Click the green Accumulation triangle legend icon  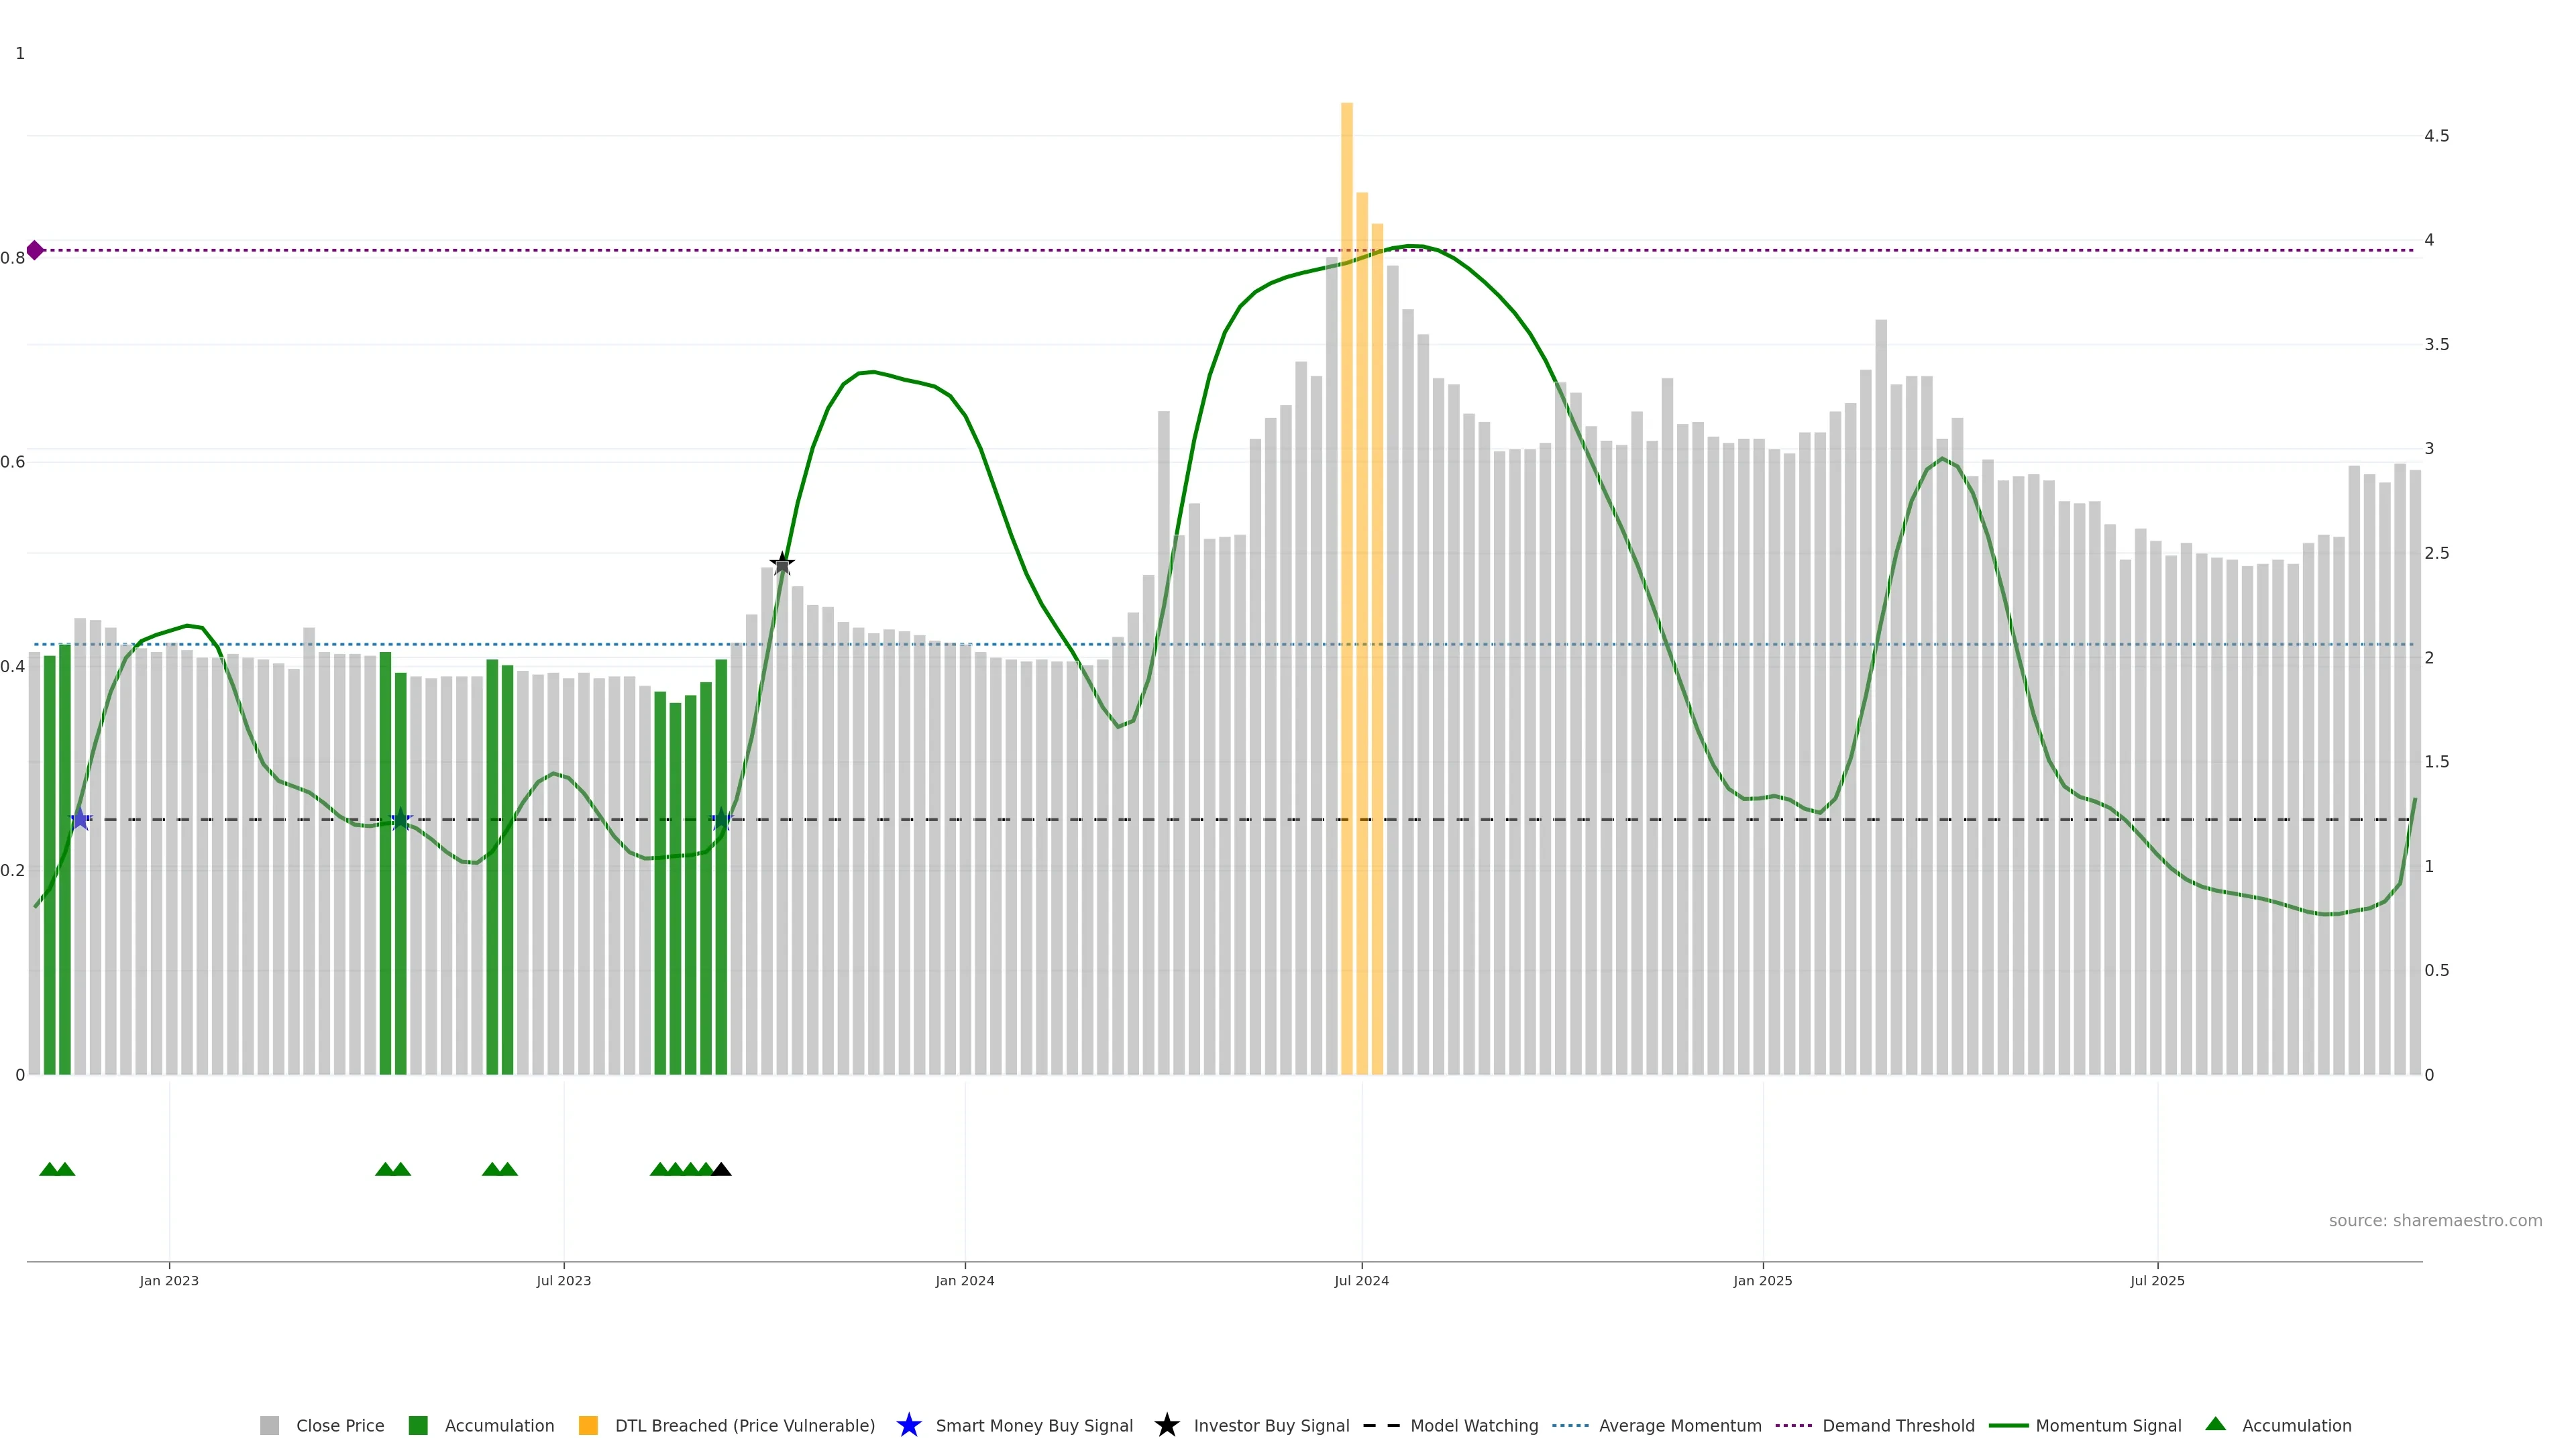2215,1424
